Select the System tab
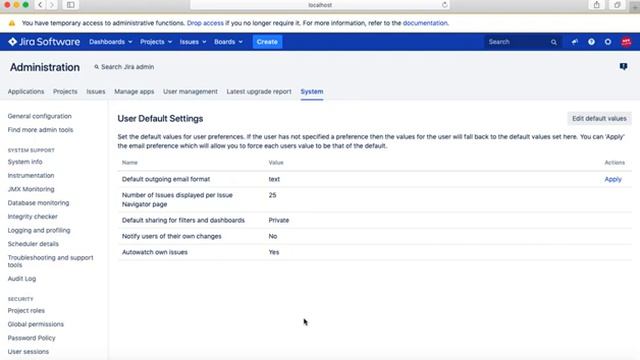640x360 pixels. pyautogui.click(x=312, y=91)
